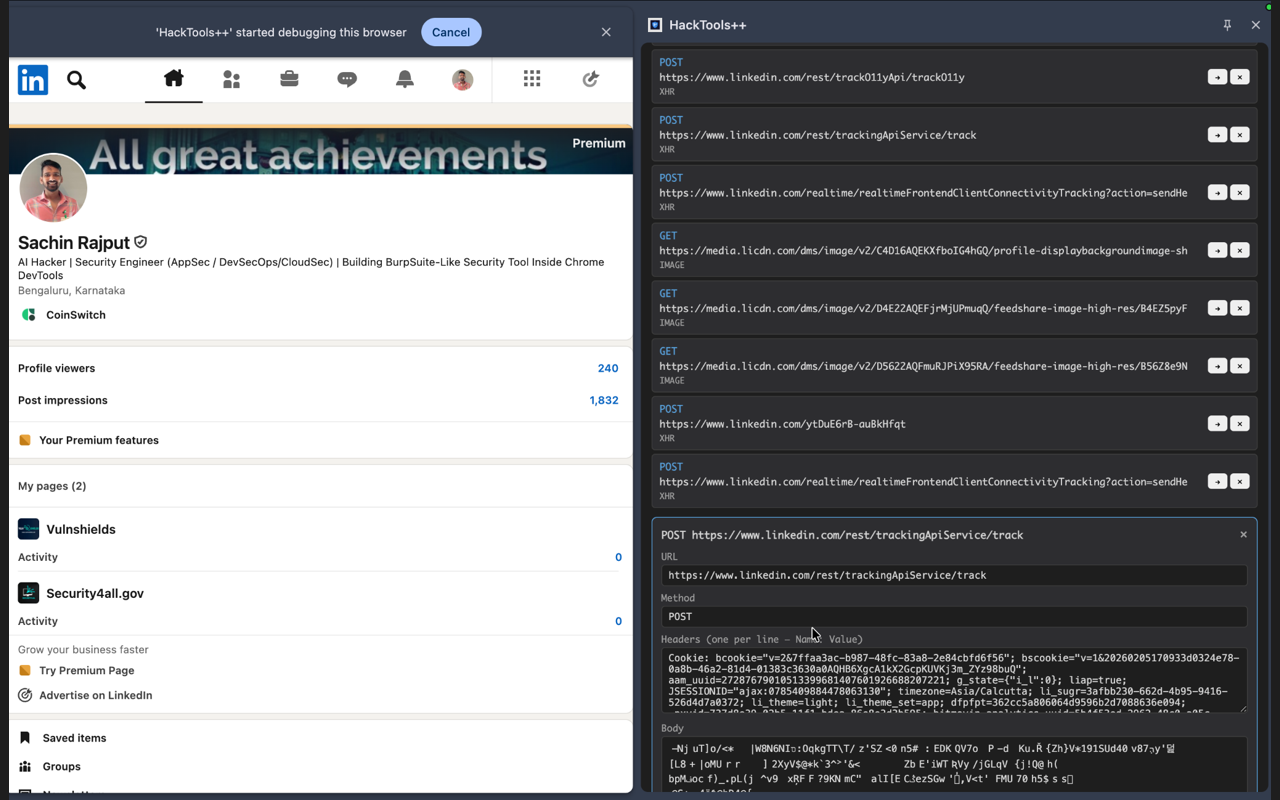Click Sachin Rajput's profile photo
Image resolution: width=1280 pixels, height=800 pixels.
tap(53, 188)
